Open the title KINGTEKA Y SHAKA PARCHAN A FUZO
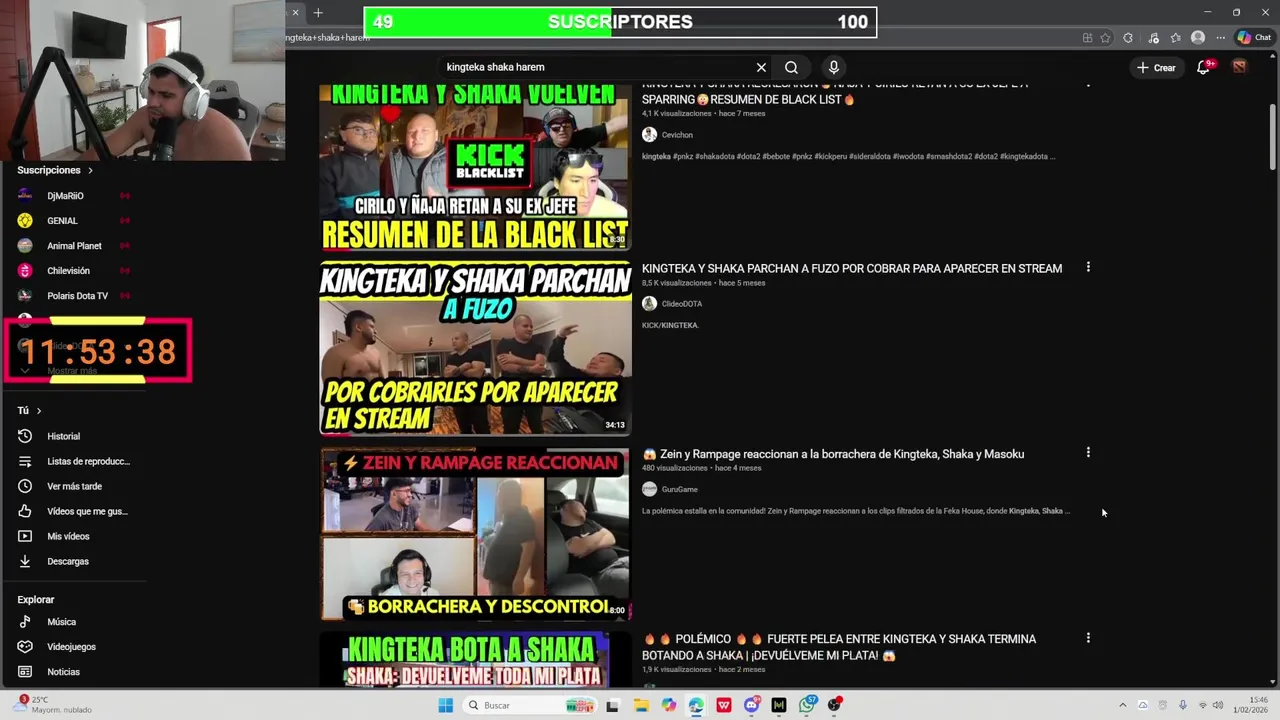The height and width of the screenshot is (720, 1280). (x=852, y=268)
